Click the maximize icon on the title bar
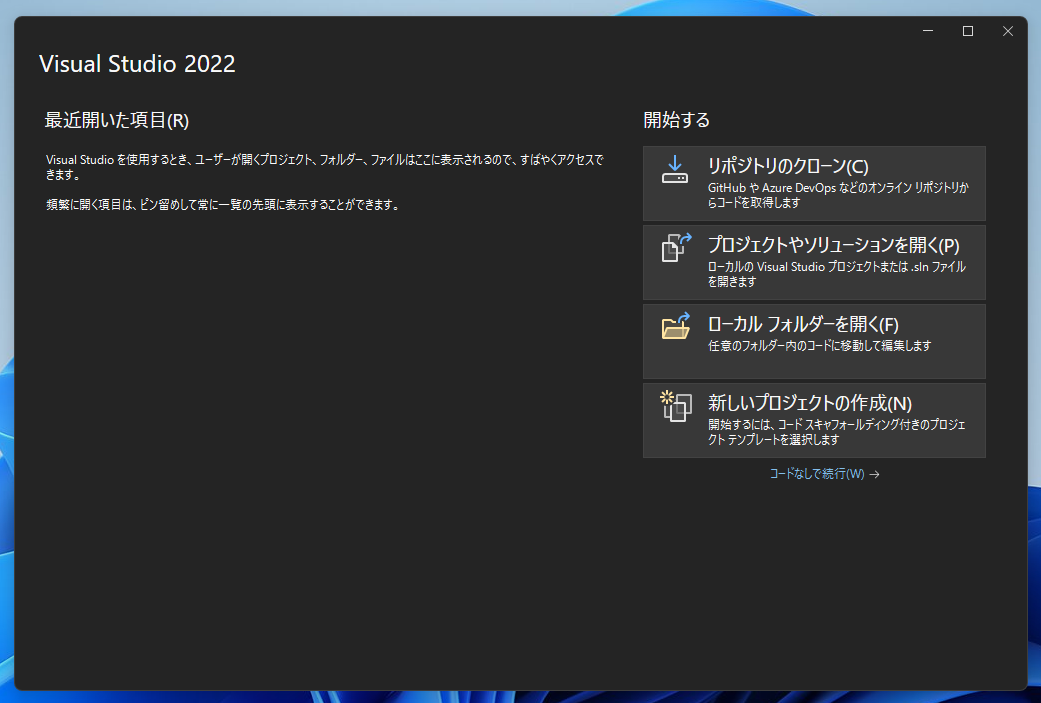The width and height of the screenshot is (1041, 703). coord(967,31)
